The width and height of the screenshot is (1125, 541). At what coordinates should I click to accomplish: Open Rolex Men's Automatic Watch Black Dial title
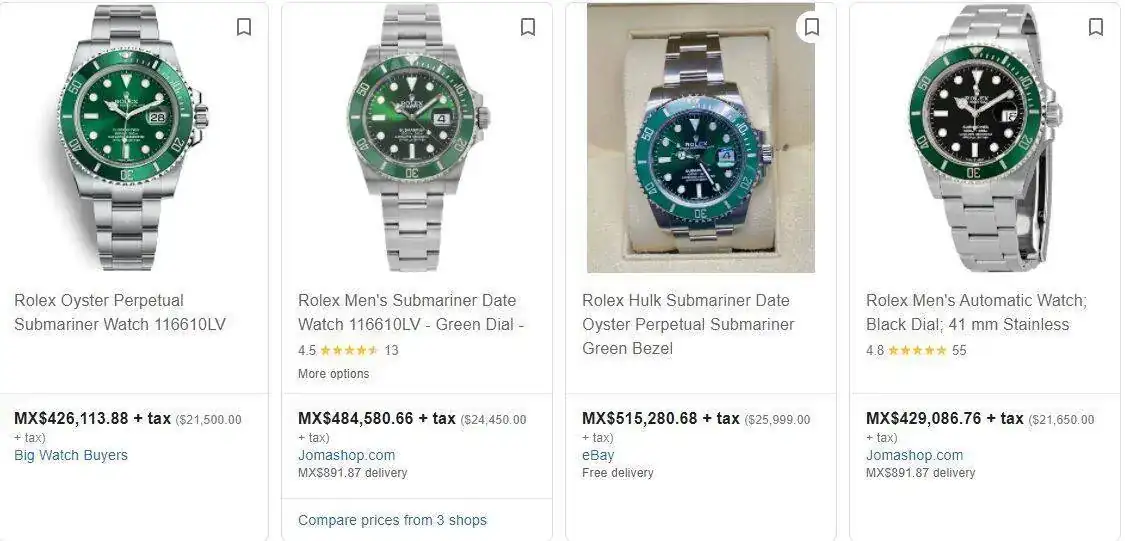click(975, 312)
